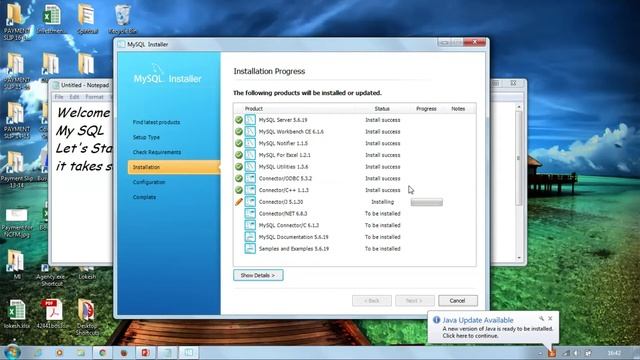Select the Investment Excel file on desktop
Screen dimensions: 640x360
tap(51, 19)
